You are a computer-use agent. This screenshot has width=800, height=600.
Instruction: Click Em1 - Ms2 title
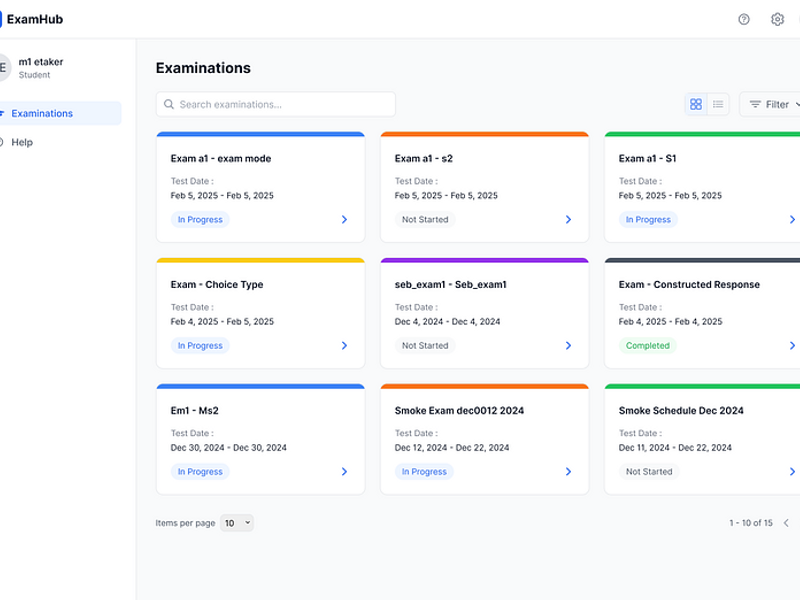point(194,411)
